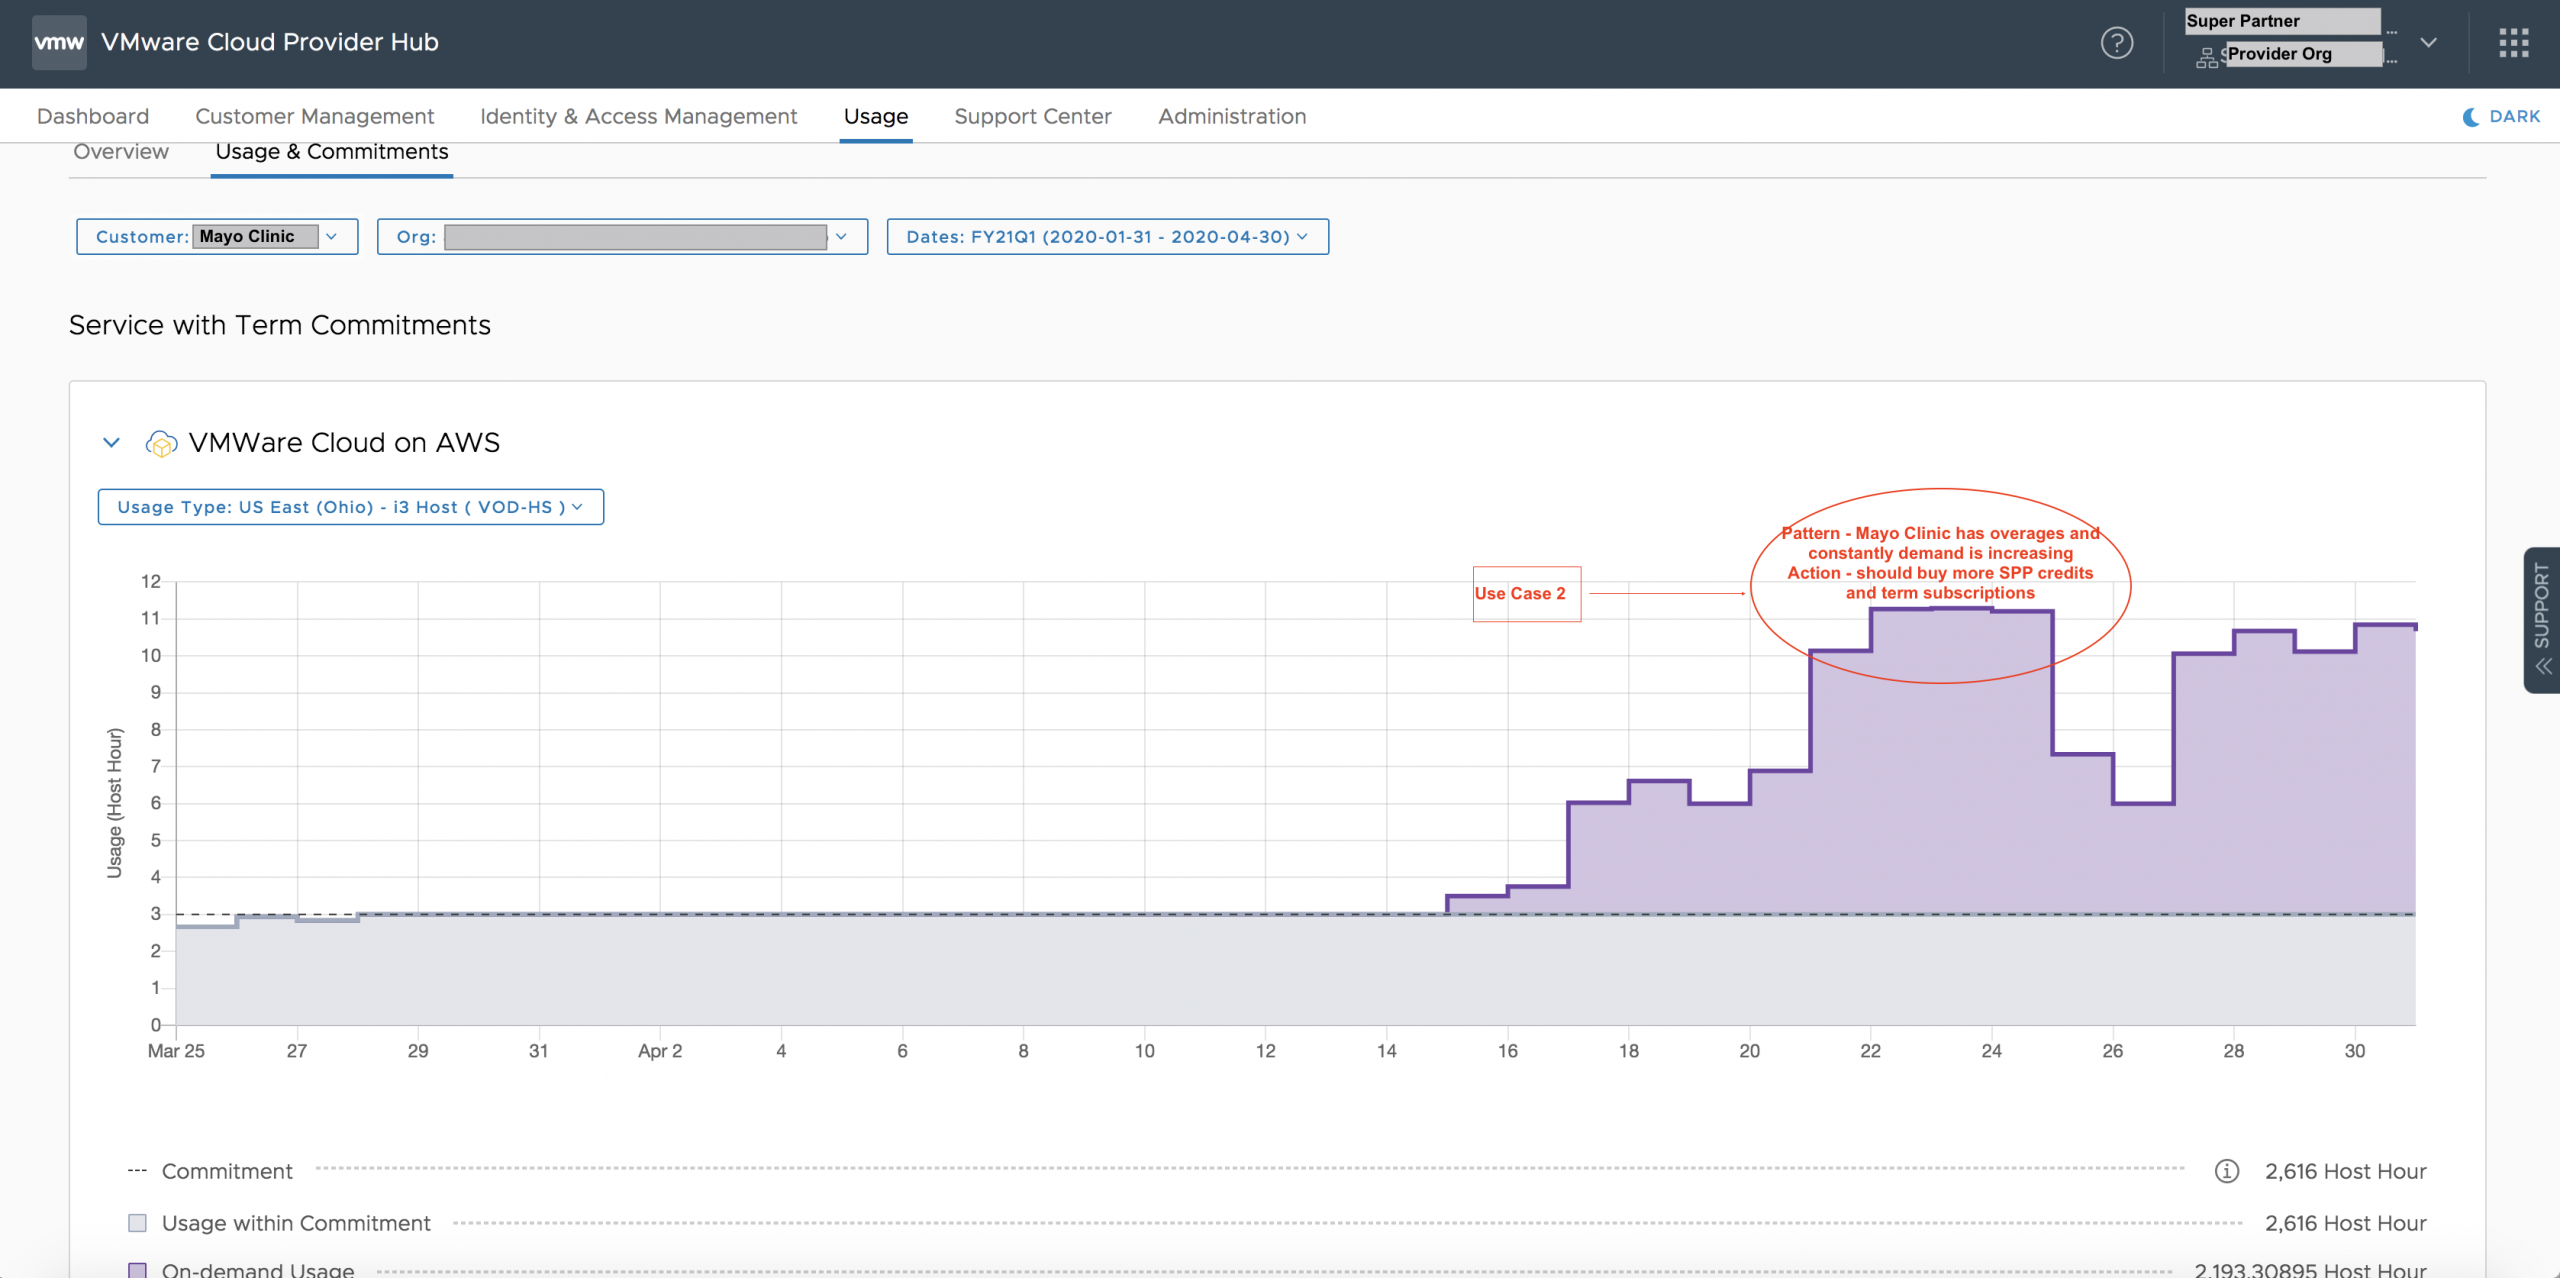This screenshot has width=2560, height=1278.
Task: Open the Support Center link
Action: 1032,116
